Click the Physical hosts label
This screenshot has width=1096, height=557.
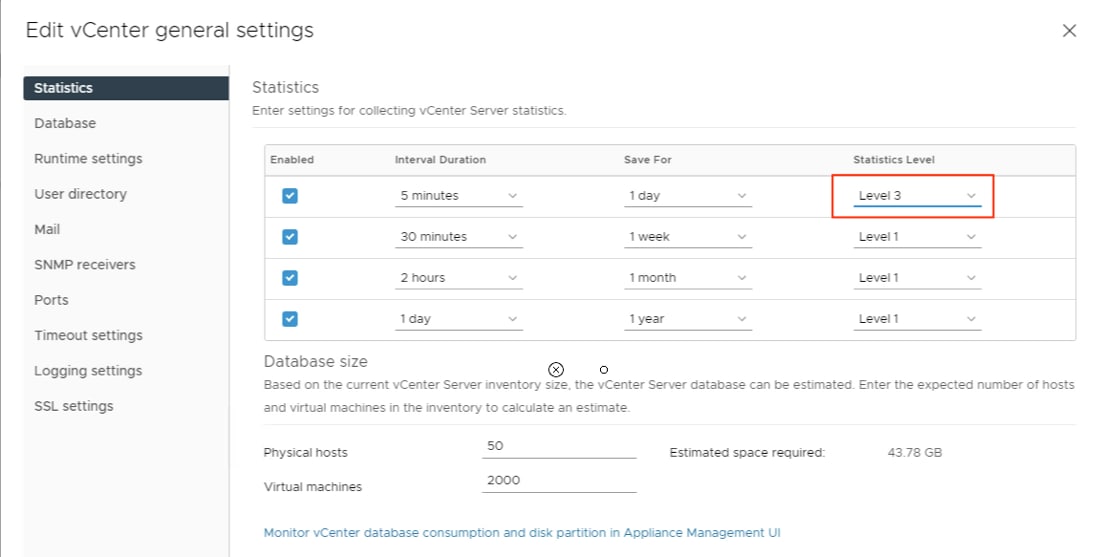click(x=305, y=452)
